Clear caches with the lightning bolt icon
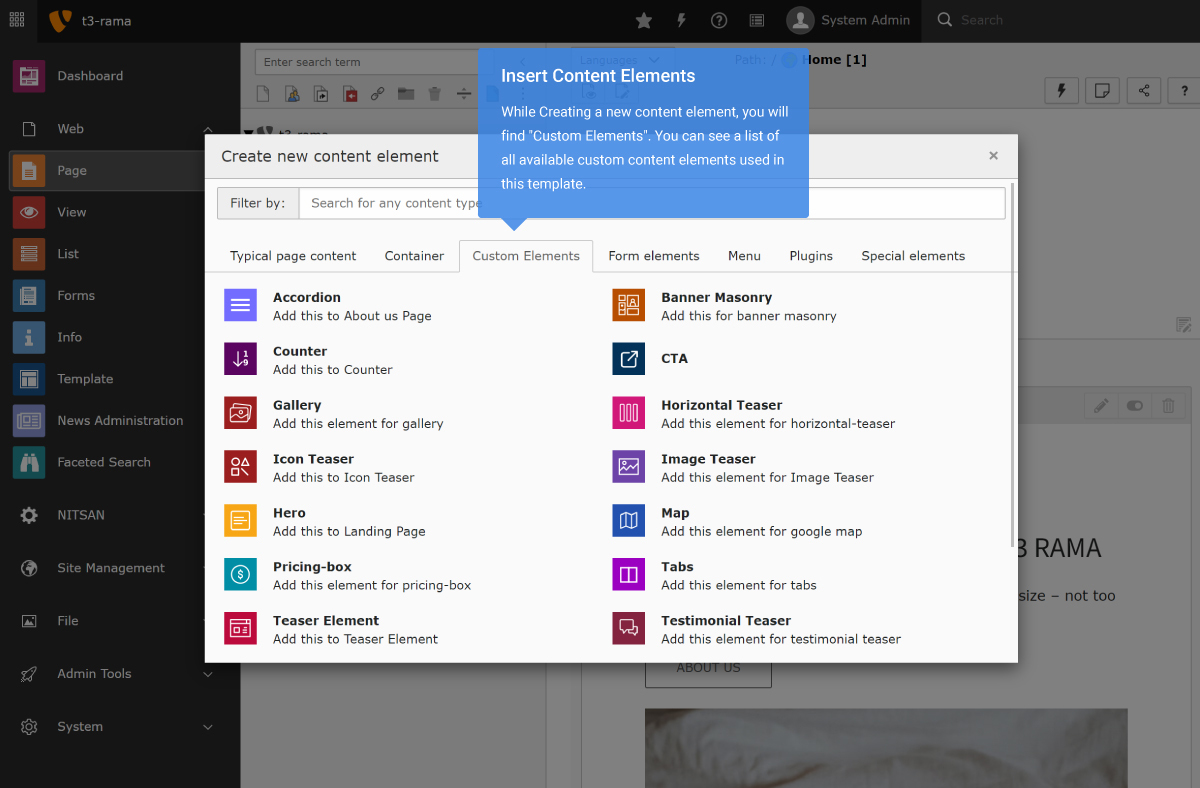1200x788 pixels. click(x=681, y=20)
